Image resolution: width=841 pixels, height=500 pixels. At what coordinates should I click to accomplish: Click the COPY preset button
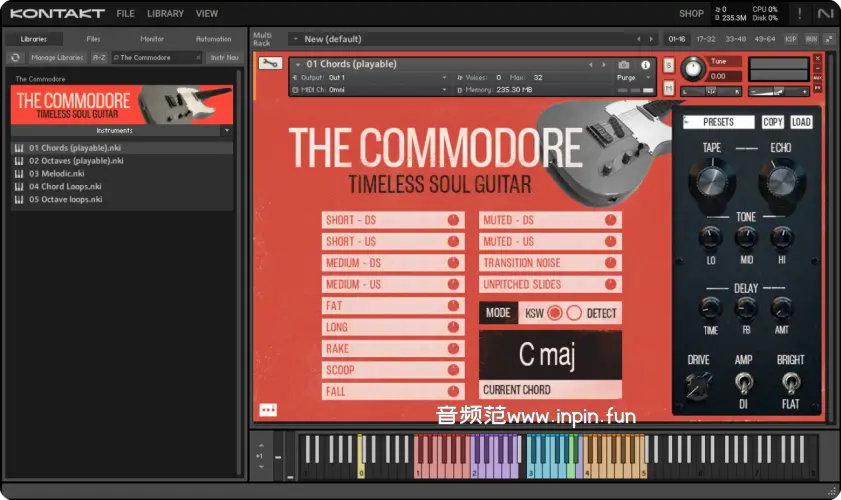coord(773,122)
